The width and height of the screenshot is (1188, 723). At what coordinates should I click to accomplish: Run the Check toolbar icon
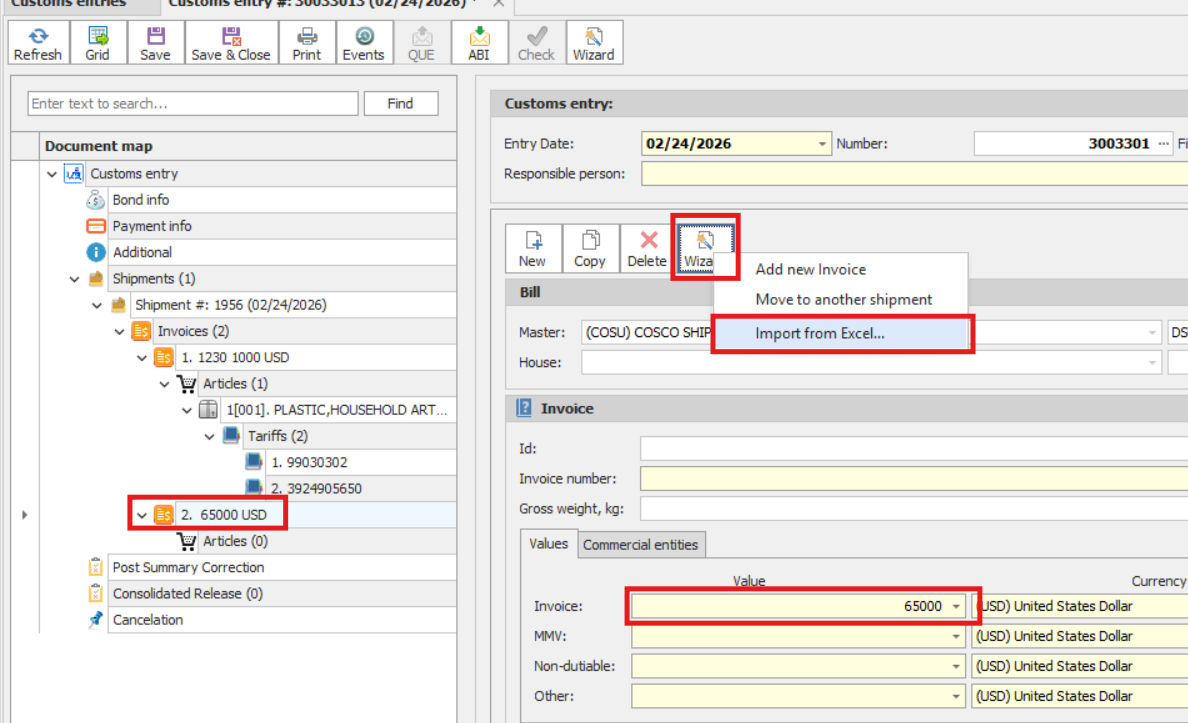click(x=536, y=42)
